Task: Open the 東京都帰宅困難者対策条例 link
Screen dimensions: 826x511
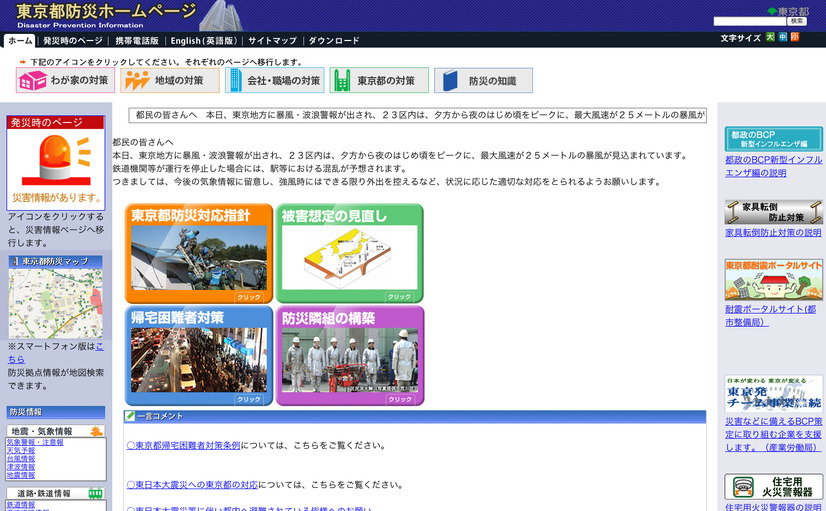Action: (183, 445)
